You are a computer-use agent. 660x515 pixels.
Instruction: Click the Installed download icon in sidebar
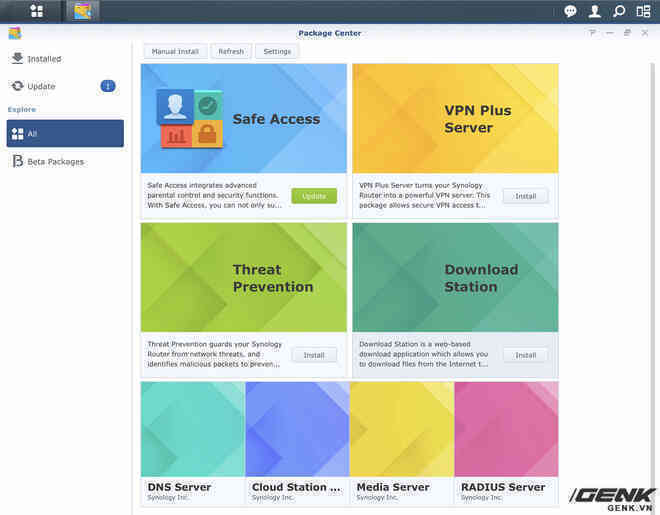(x=17, y=58)
